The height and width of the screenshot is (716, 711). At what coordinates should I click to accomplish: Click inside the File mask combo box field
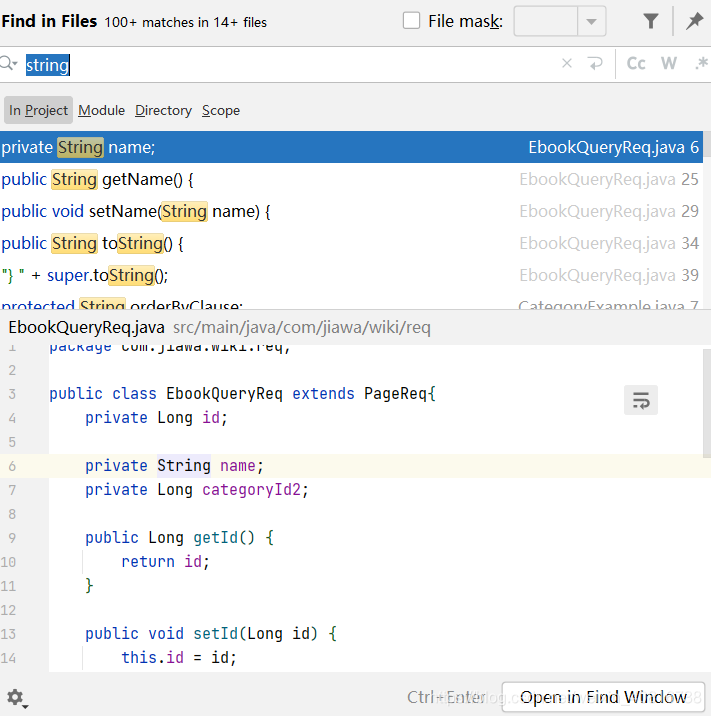(x=546, y=21)
